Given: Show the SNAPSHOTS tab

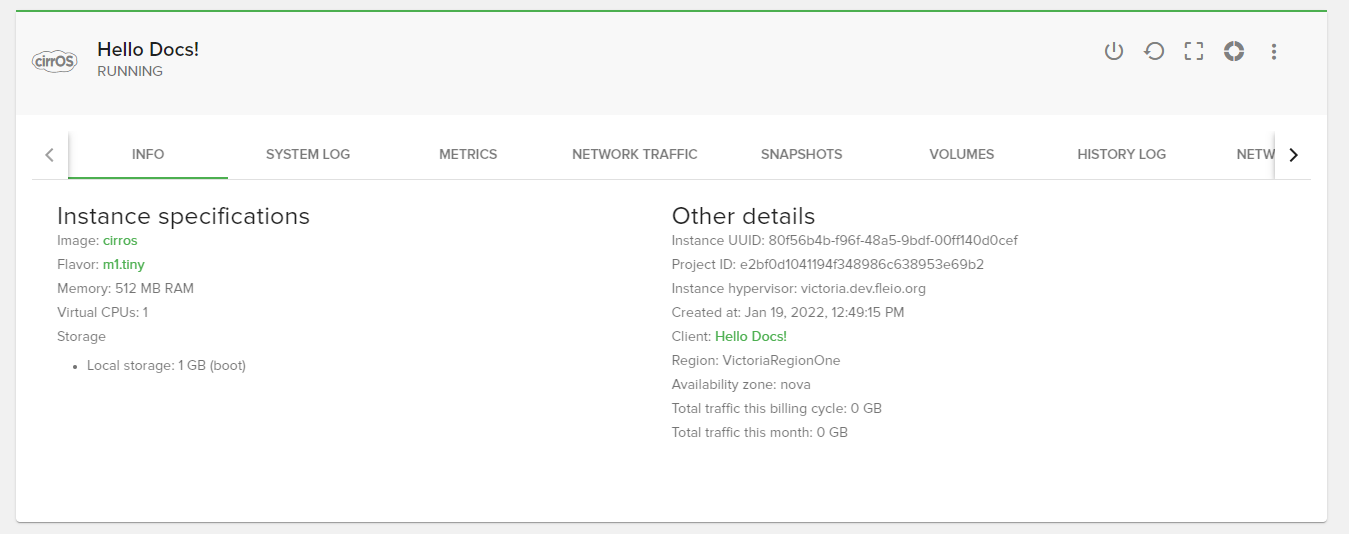Looking at the screenshot, I should point(801,154).
